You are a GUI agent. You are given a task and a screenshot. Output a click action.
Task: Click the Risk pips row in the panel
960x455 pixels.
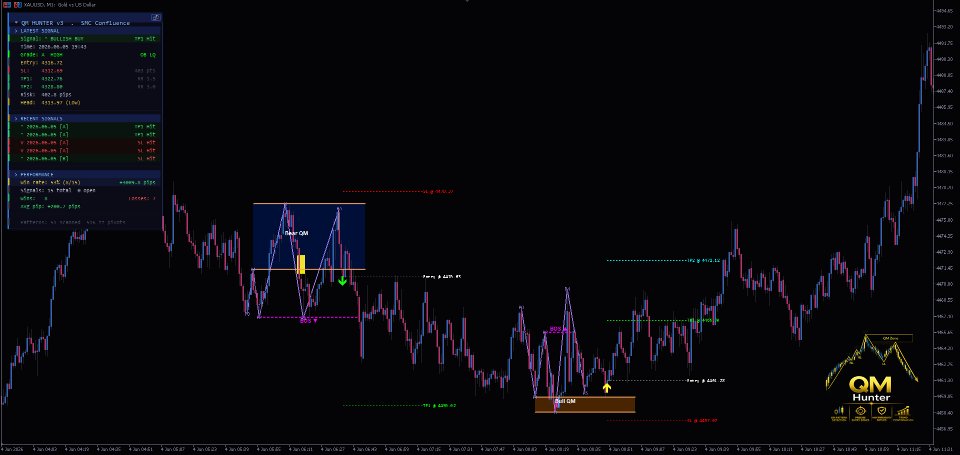(x=85, y=94)
